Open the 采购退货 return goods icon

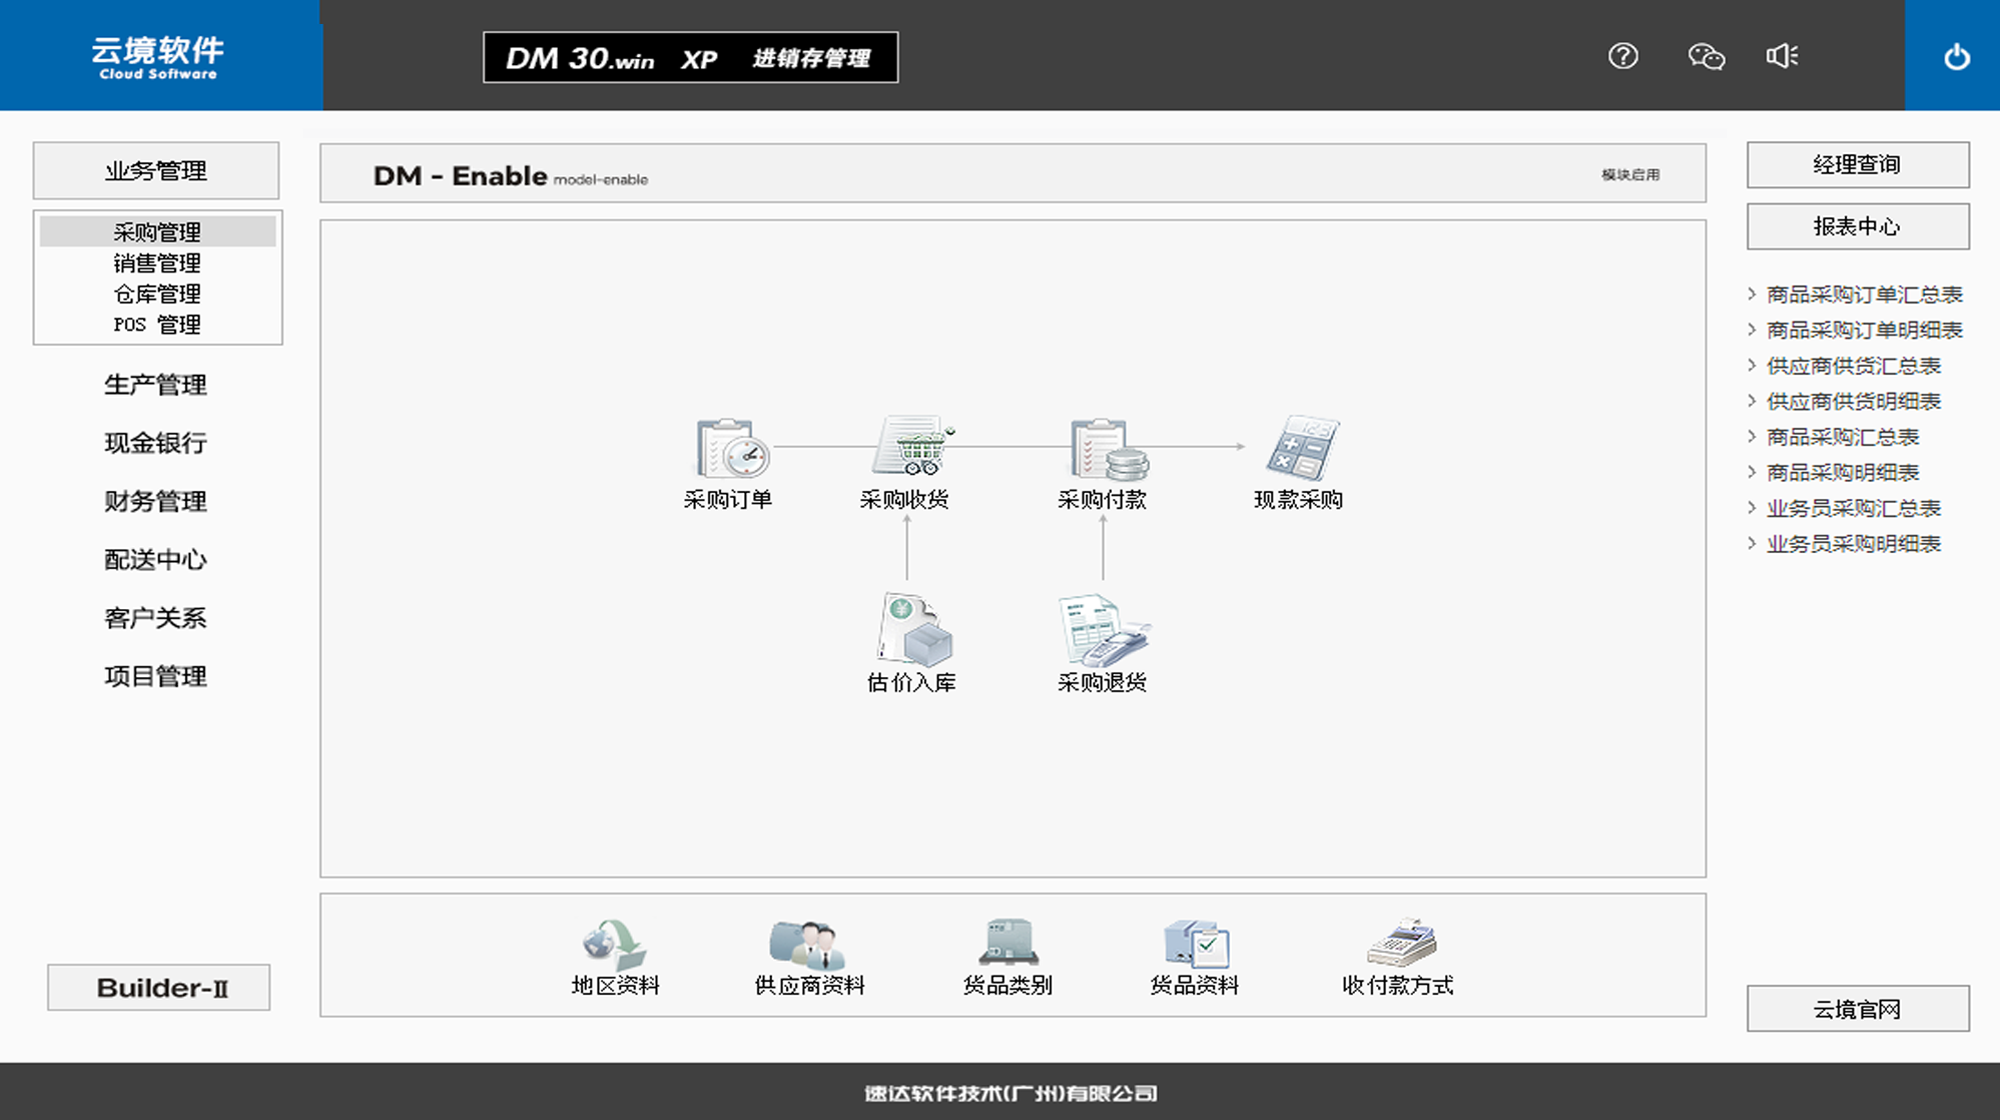(x=1104, y=631)
